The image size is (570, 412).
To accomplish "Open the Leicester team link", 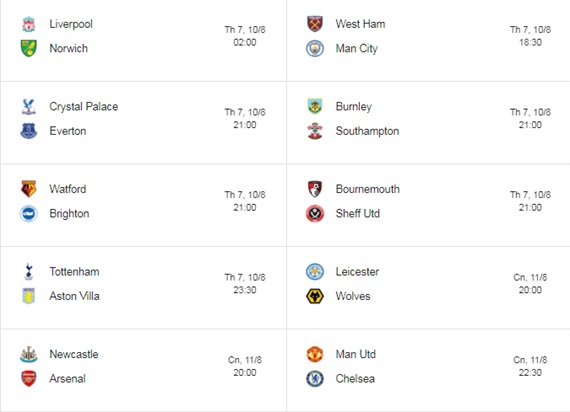I will pos(357,272).
